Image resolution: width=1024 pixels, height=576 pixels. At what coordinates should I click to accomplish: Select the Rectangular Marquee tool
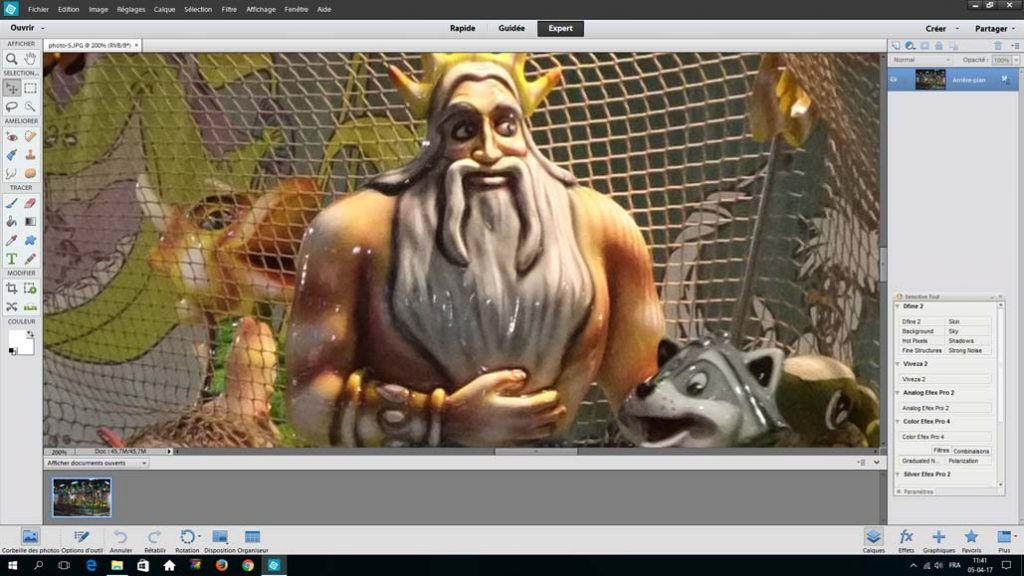30,88
